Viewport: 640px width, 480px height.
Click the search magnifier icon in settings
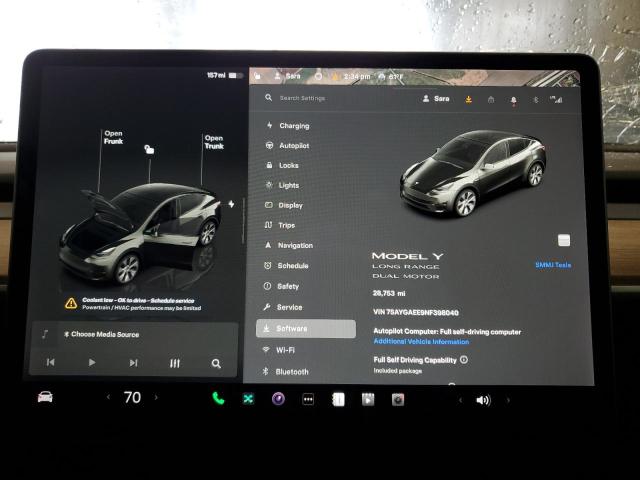pyautogui.click(x=268, y=98)
